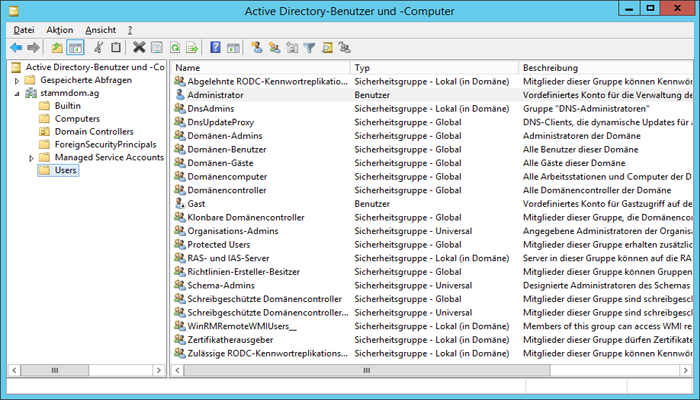Viewport: 700px width, 400px height.
Task: Sort by the Name column header
Action: point(260,67)
